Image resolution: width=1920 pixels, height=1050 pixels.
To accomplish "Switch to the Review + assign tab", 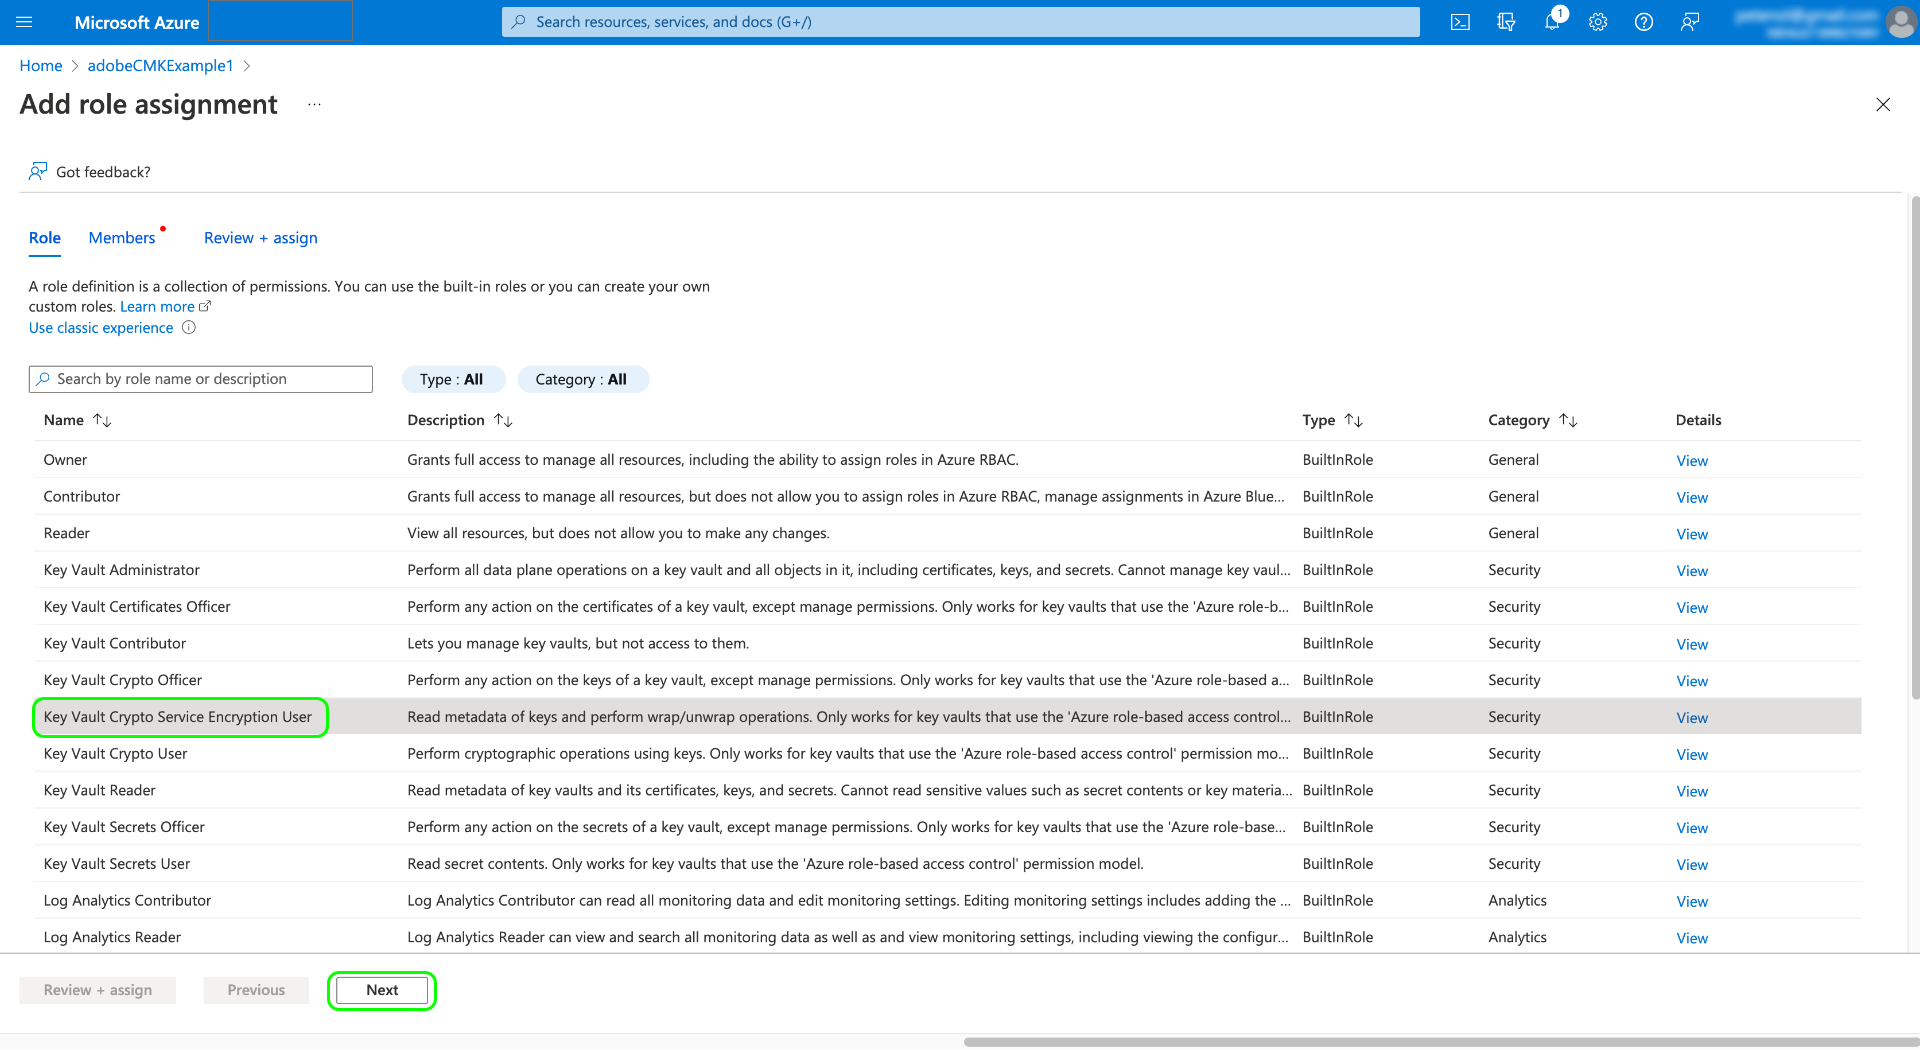I will point(261,238).
